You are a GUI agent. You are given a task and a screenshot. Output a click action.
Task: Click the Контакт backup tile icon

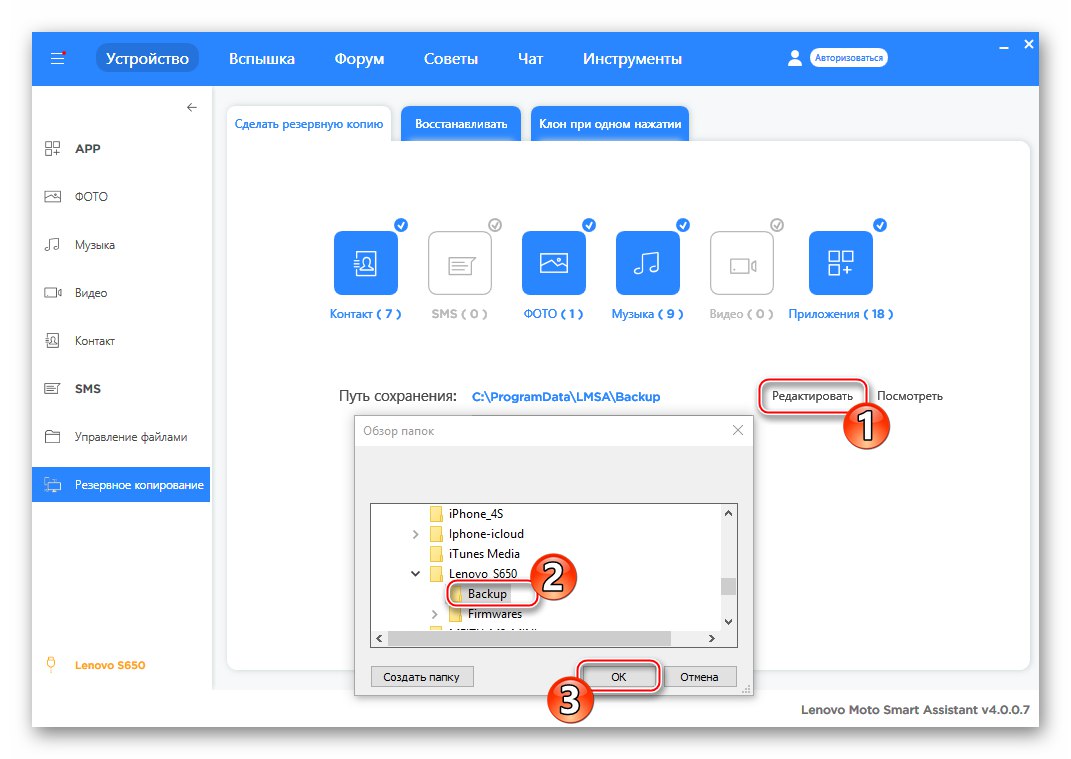pos(365,263)
